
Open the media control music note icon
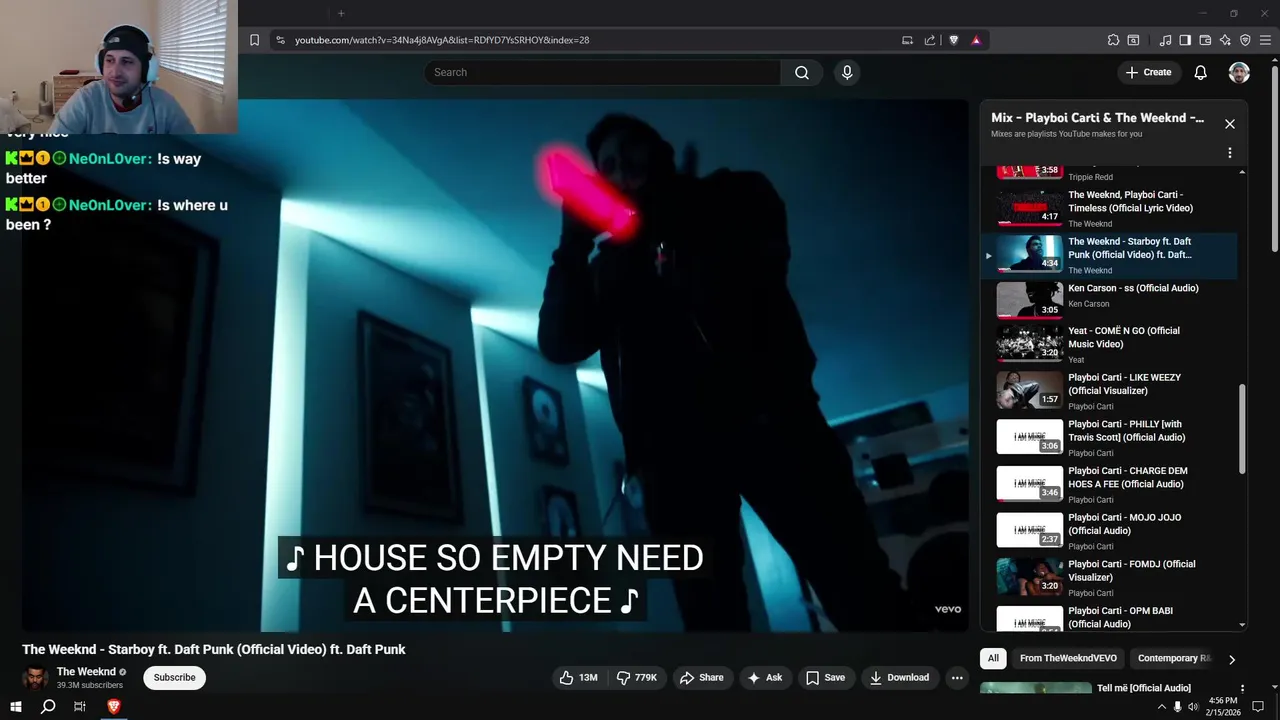point(1165,40)
